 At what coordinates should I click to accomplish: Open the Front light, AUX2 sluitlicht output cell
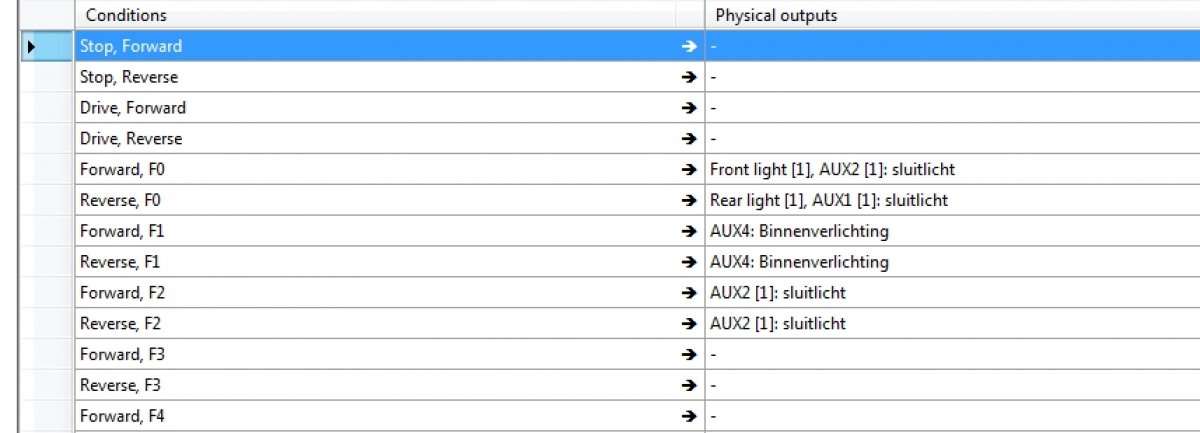pyautogui.click(x=952, y=170)
